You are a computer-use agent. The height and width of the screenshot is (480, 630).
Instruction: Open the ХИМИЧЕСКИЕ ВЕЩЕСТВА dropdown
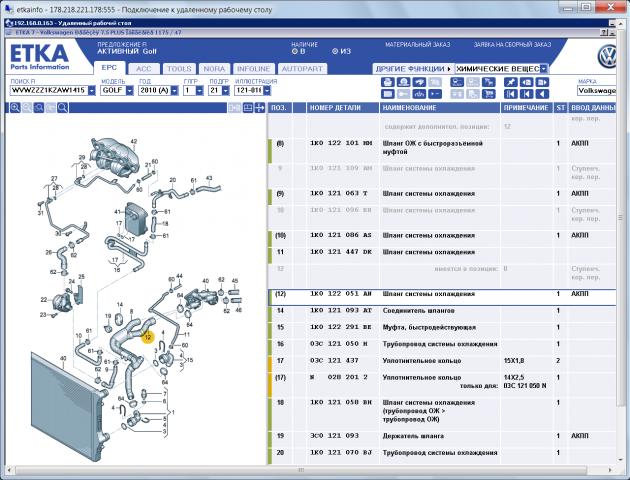544,69
